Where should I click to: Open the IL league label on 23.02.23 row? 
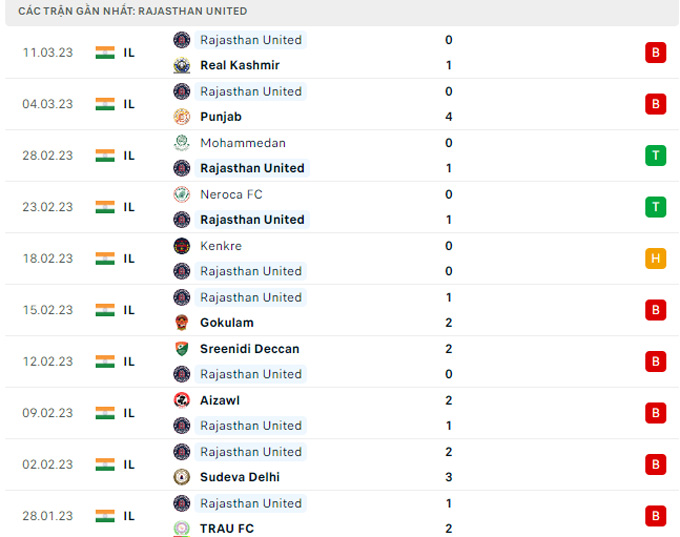129,207
